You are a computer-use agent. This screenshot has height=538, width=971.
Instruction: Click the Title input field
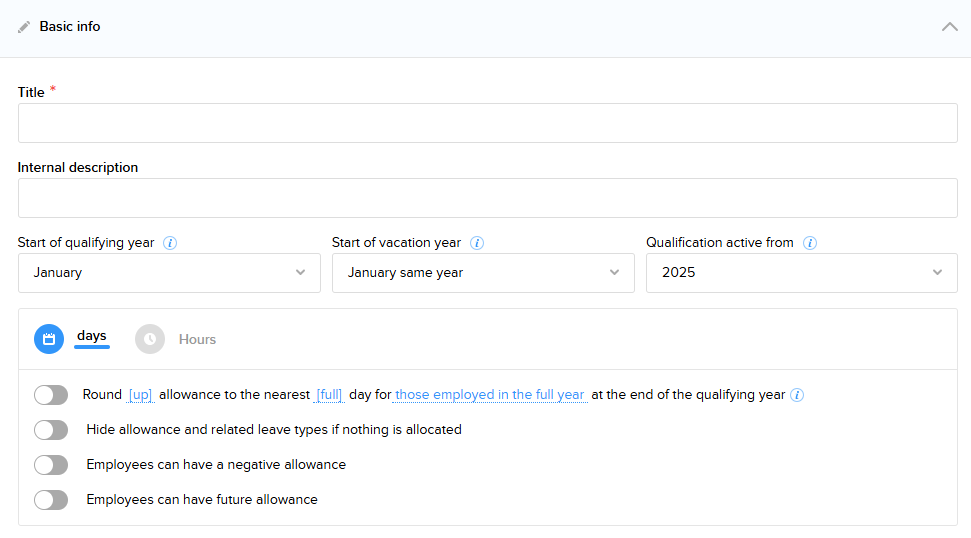point(487,123)
